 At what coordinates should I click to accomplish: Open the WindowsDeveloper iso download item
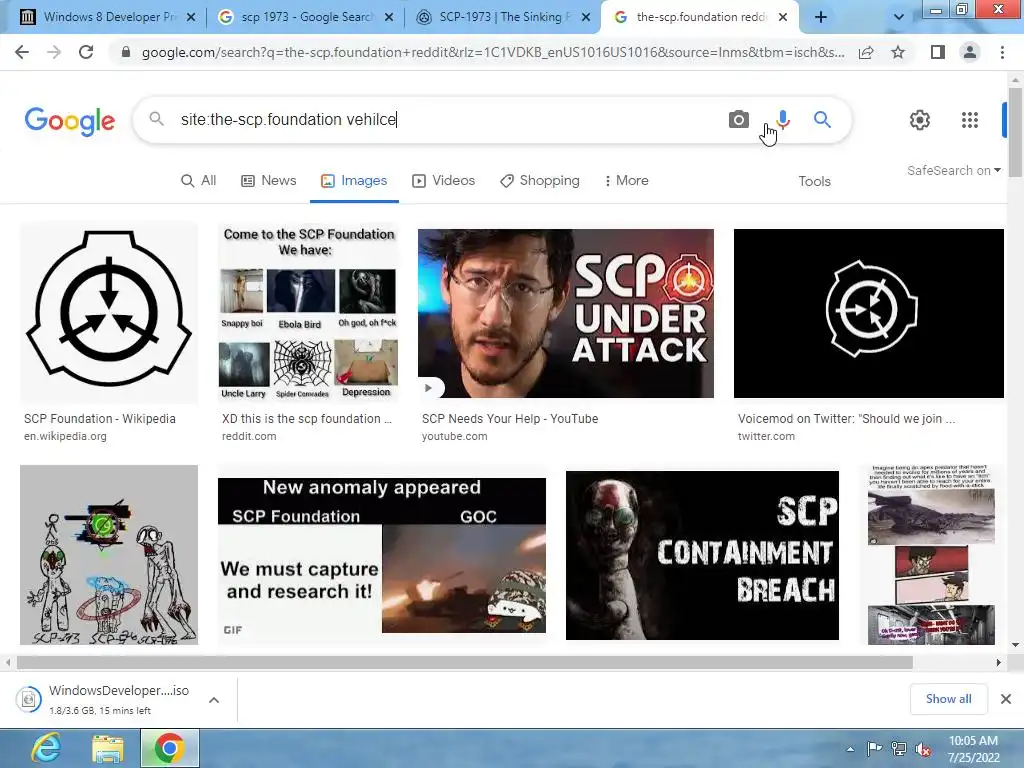coord(104,699)
